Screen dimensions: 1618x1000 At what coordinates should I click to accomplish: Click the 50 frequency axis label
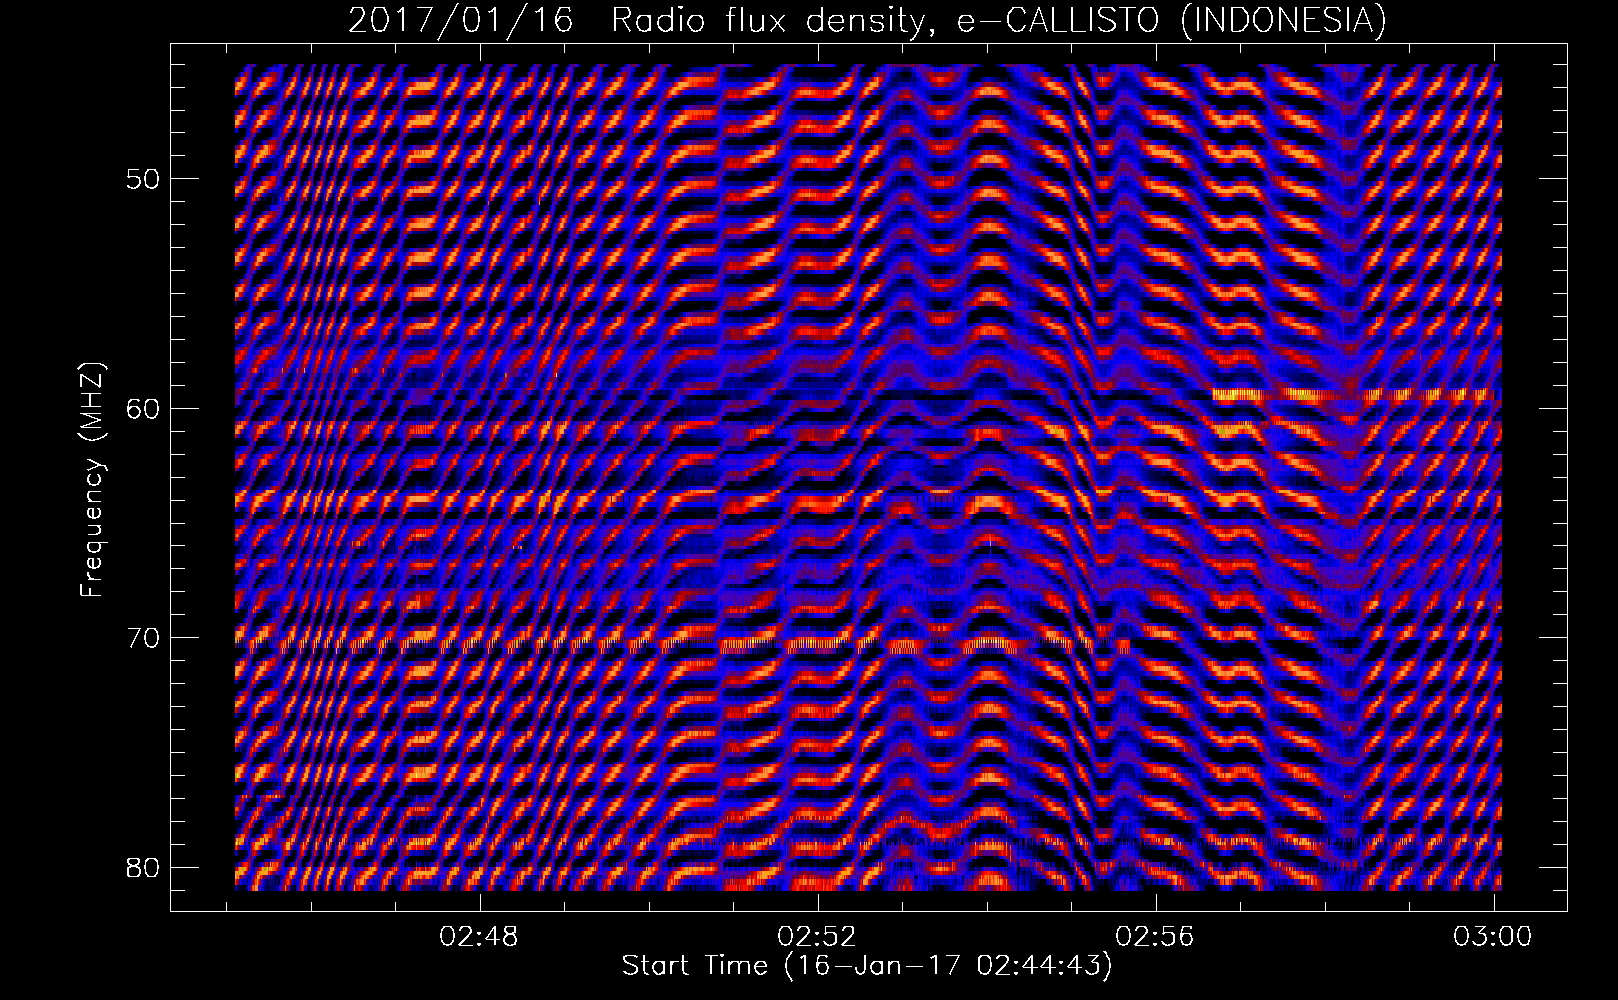144,179
